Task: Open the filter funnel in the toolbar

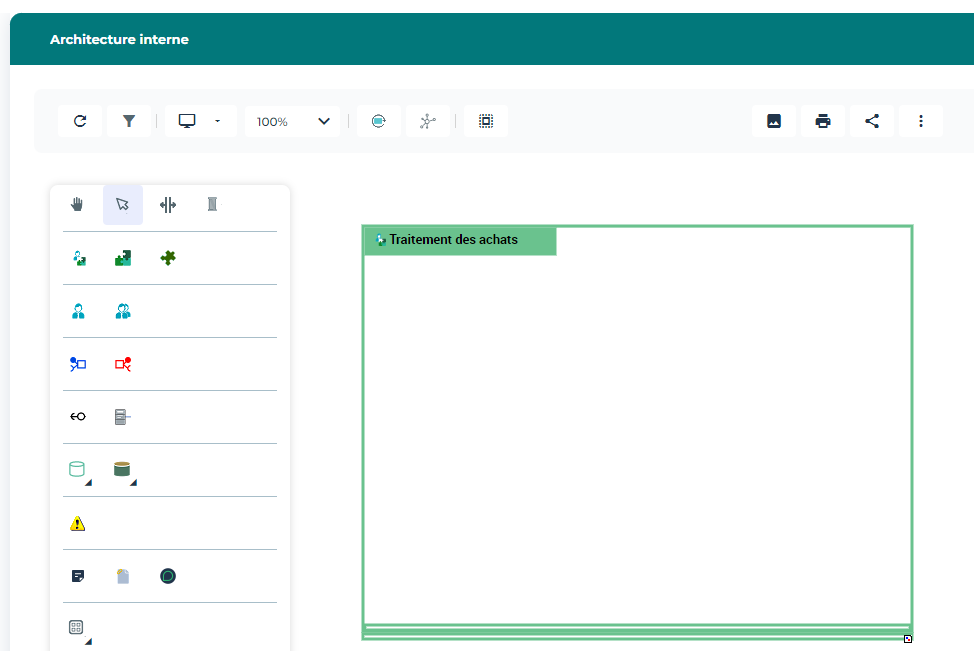Action: point(129,121)
